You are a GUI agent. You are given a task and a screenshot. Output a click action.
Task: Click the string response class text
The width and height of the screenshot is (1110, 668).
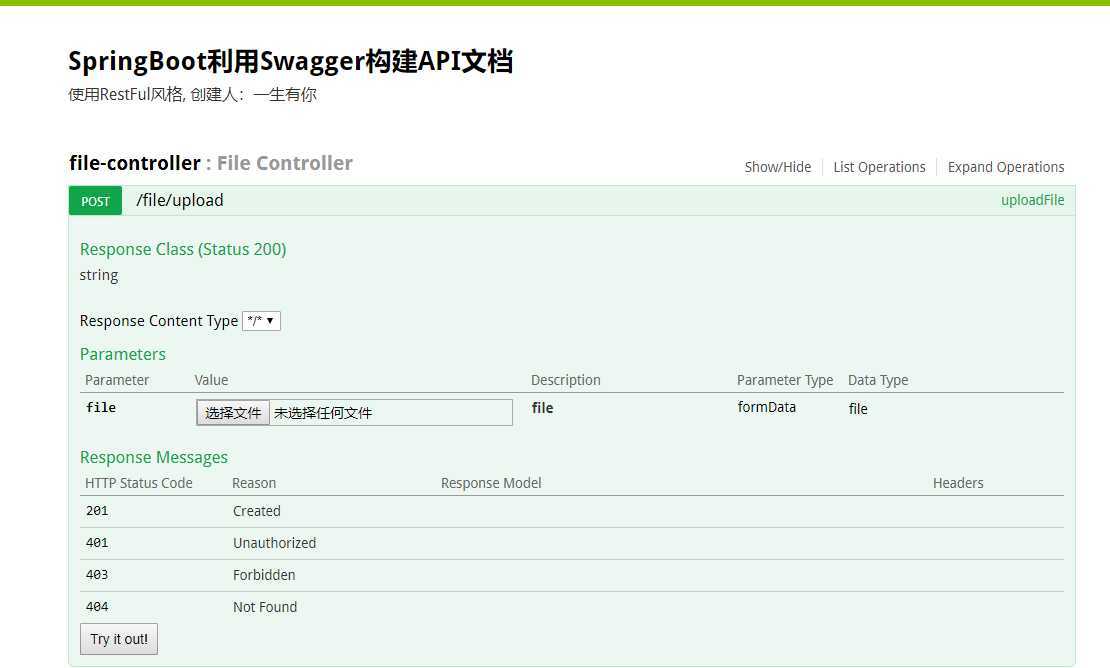point(98,275)
